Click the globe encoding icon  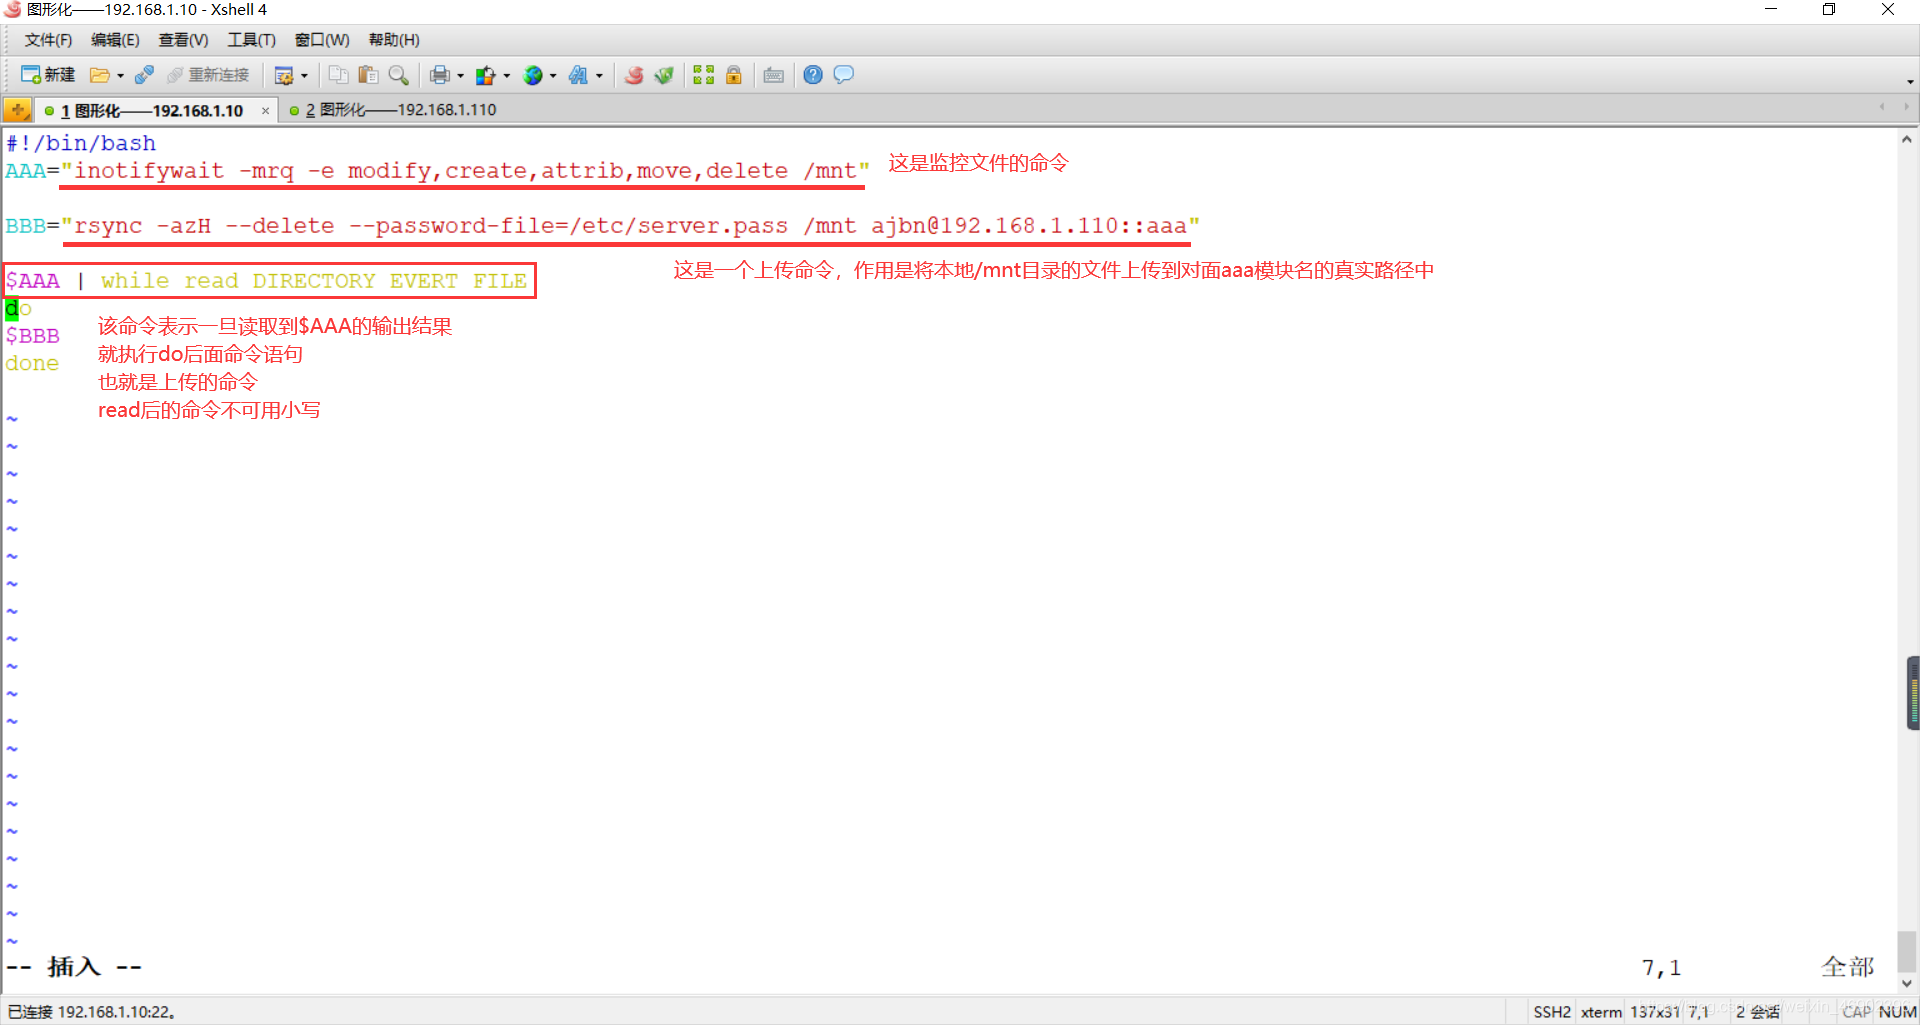pos(533,75)
